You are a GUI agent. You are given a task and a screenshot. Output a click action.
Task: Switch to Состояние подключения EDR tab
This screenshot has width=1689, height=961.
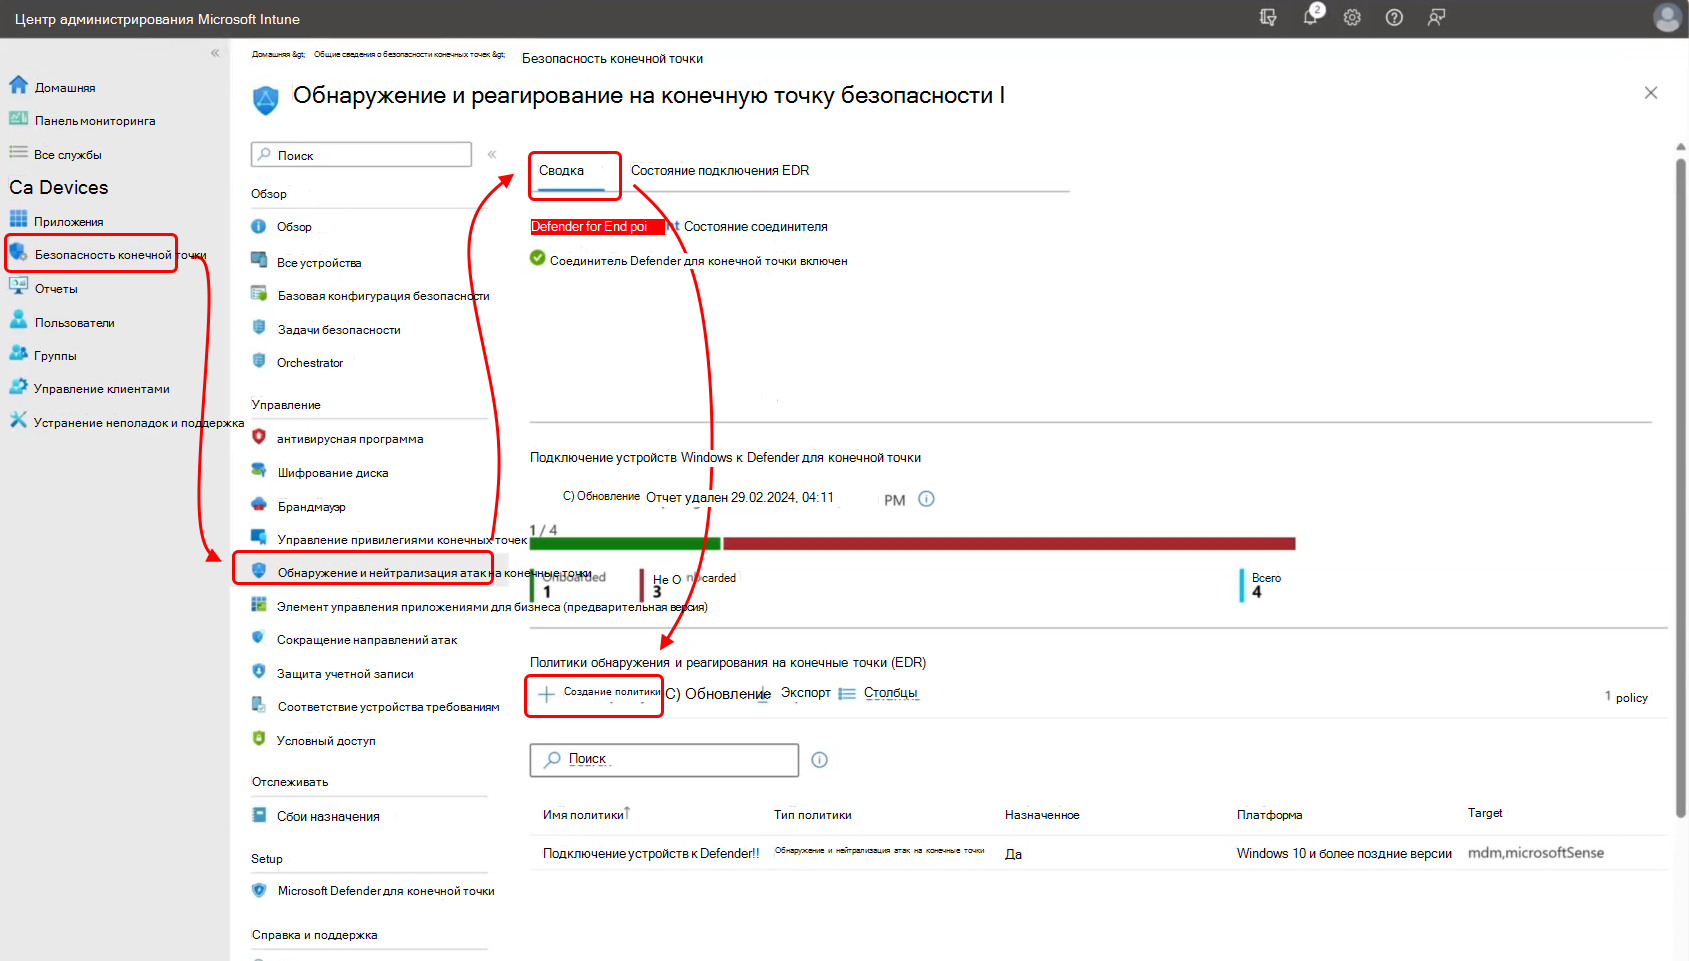[x=720, y=171]
